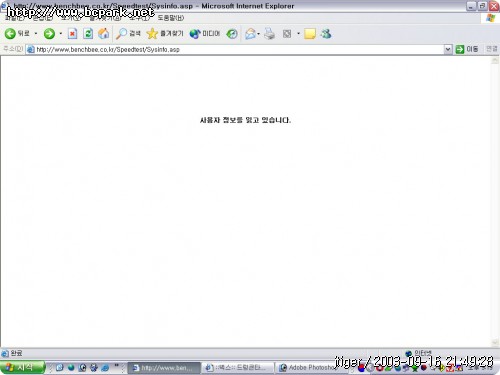This screenshot has width=500, height=375.
Task: Expand the quick launch overflow chevron
Action: (117, 366)
